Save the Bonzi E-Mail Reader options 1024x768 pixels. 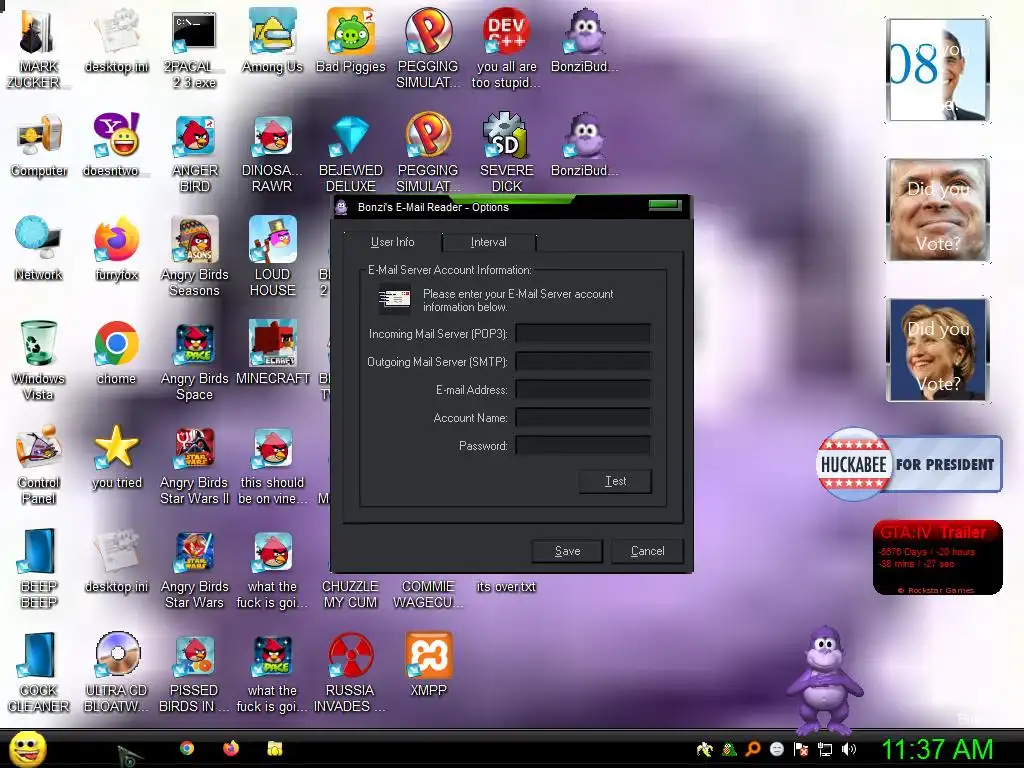coord(568,551)
